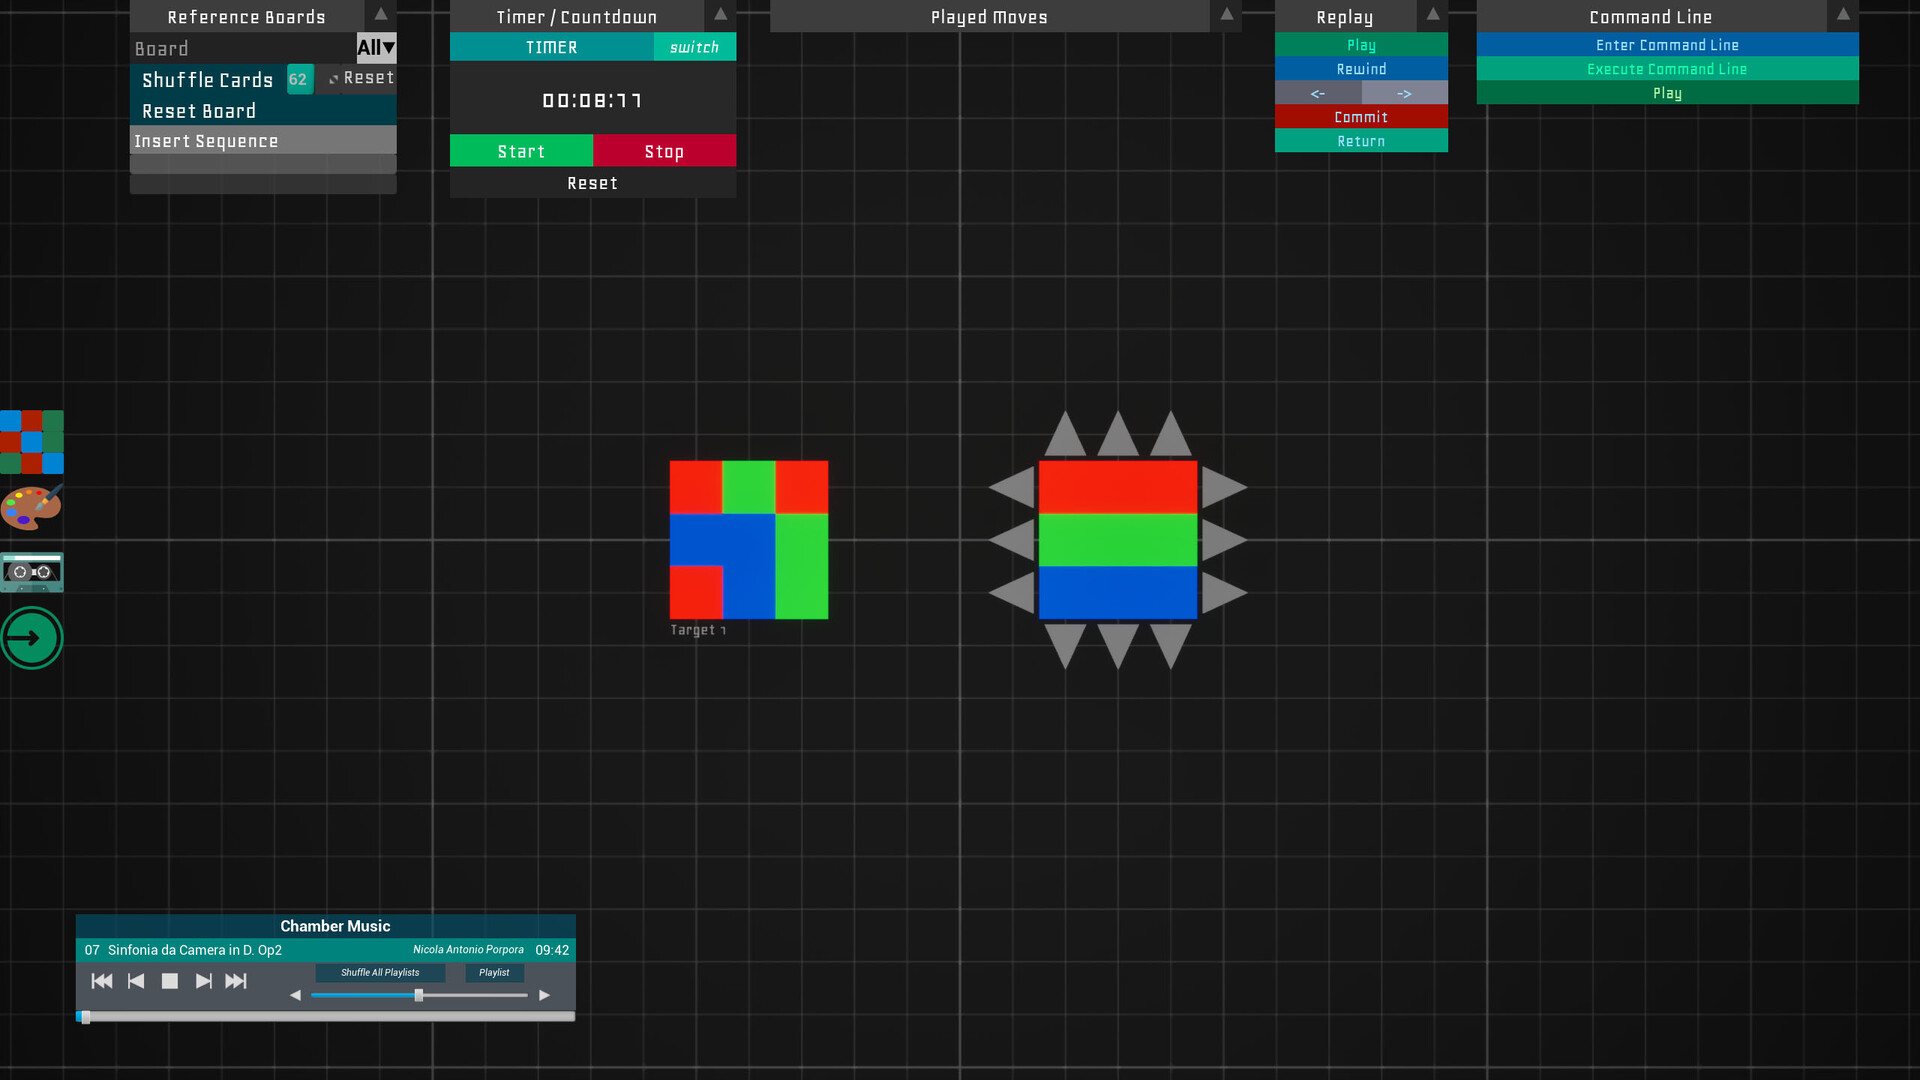Open the color palette tool
1920x1080 pixels.
31,508
